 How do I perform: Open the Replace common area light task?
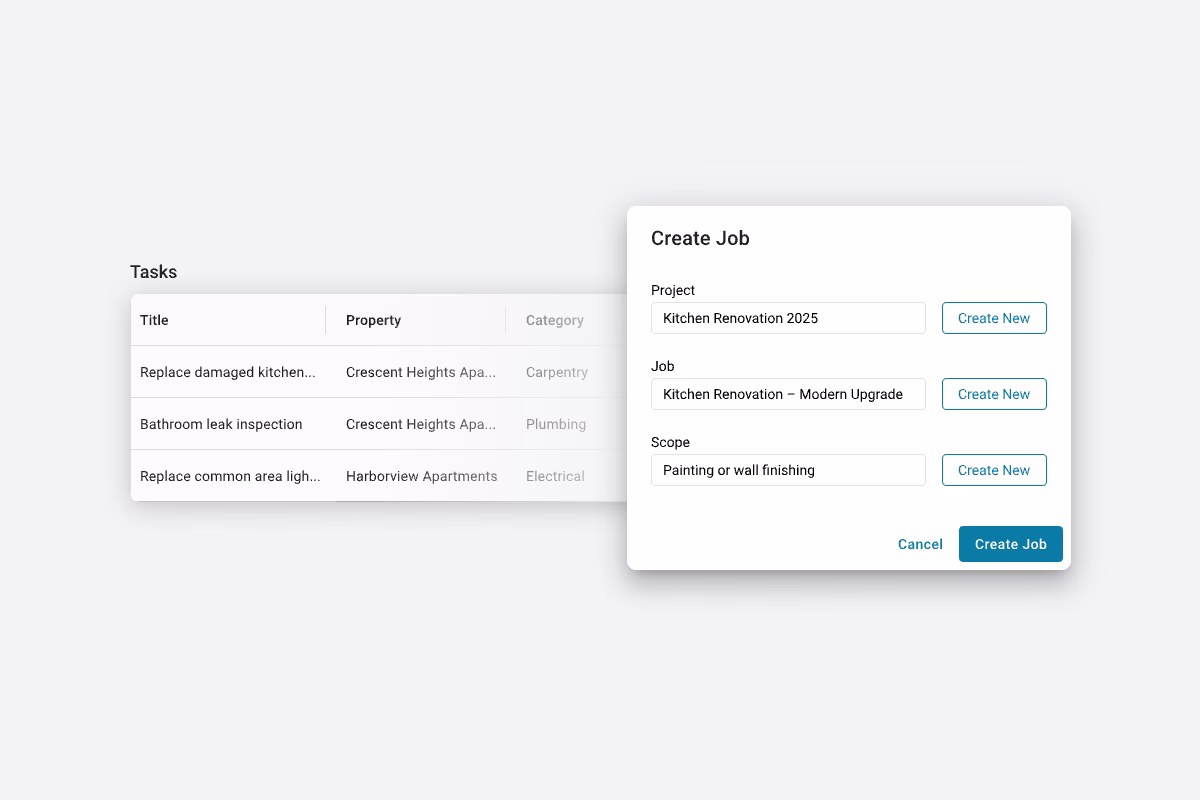click(x=230, y=476)
